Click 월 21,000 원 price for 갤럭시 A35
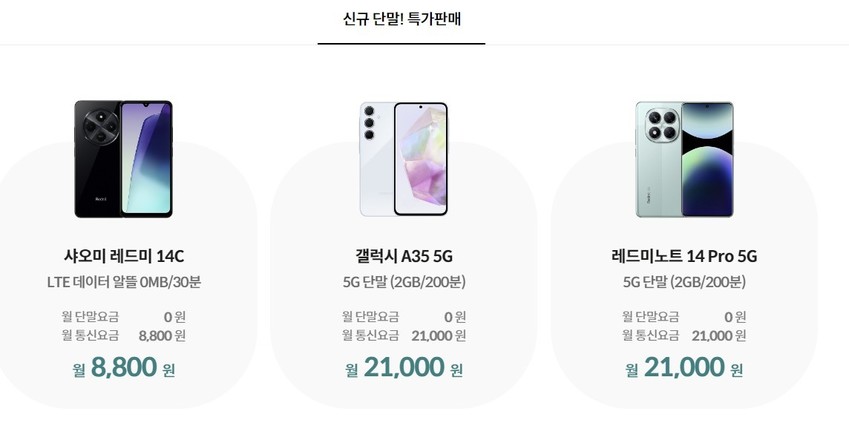The image size is (849, 426). tap(404, 368)
